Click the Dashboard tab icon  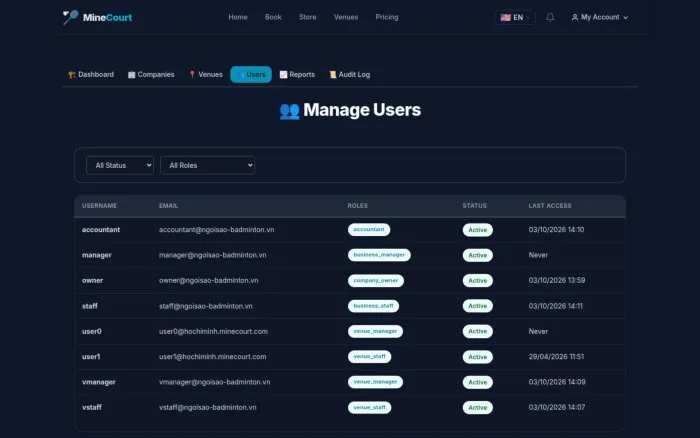(72, 75)
